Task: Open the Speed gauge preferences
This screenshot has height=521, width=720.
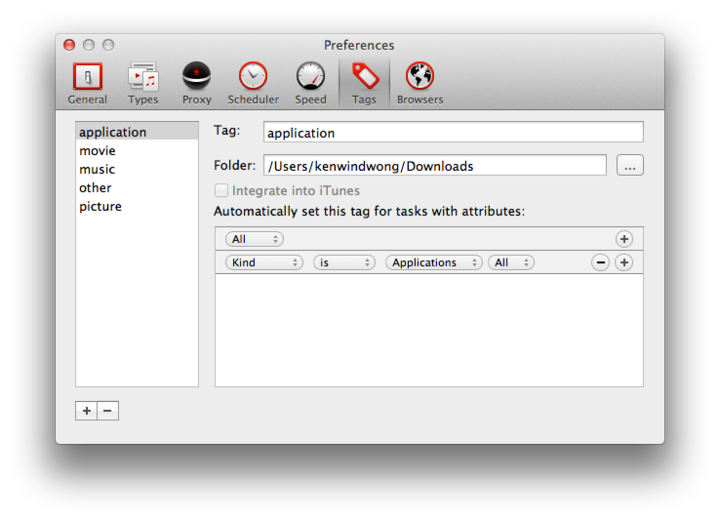Action: pos(310,83)
